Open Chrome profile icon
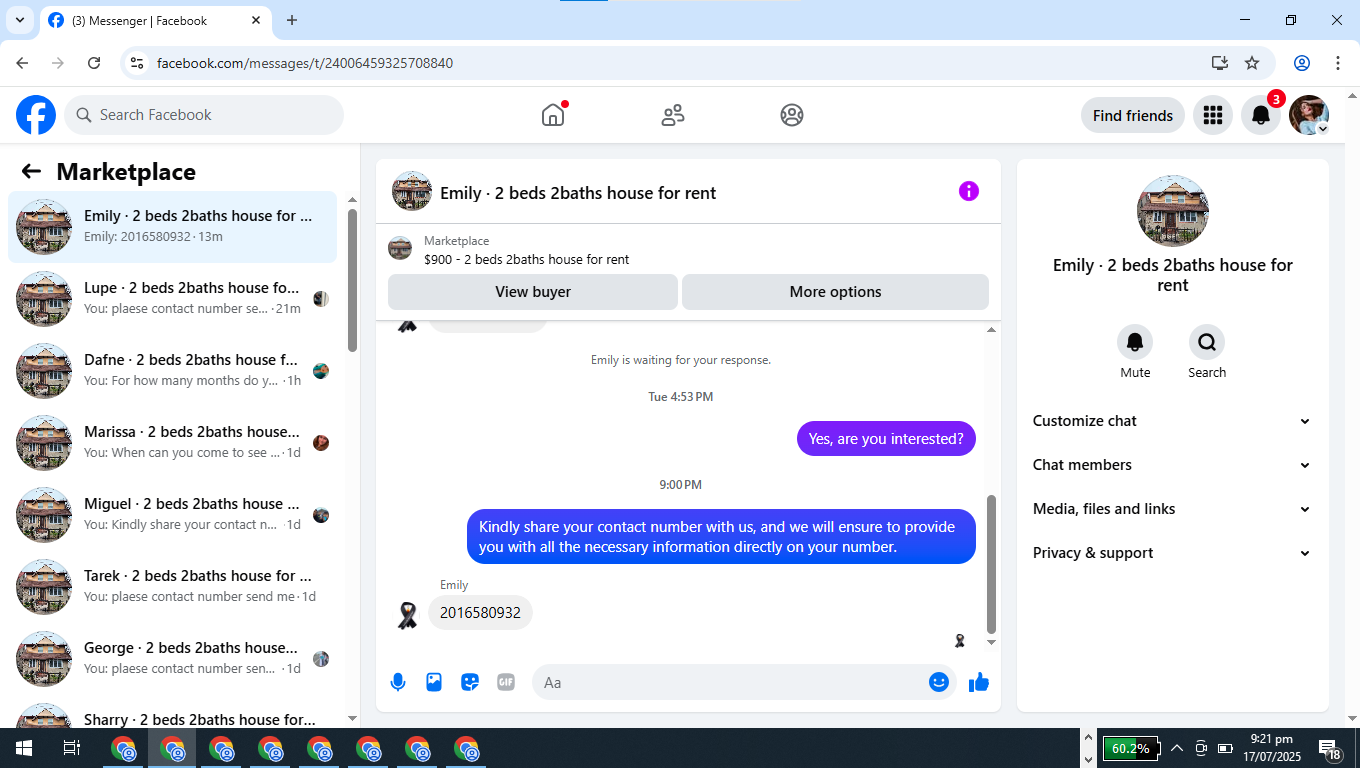 [1302, 63]
